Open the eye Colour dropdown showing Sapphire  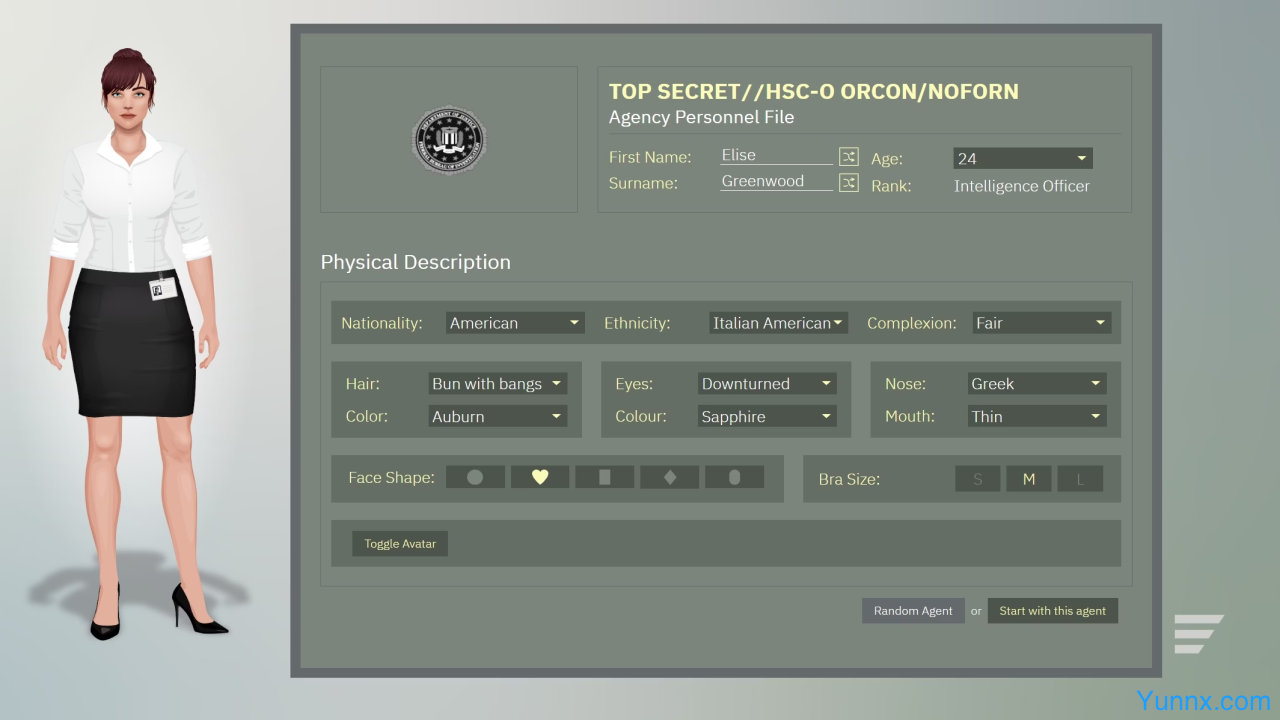click(x=767, y=417)
